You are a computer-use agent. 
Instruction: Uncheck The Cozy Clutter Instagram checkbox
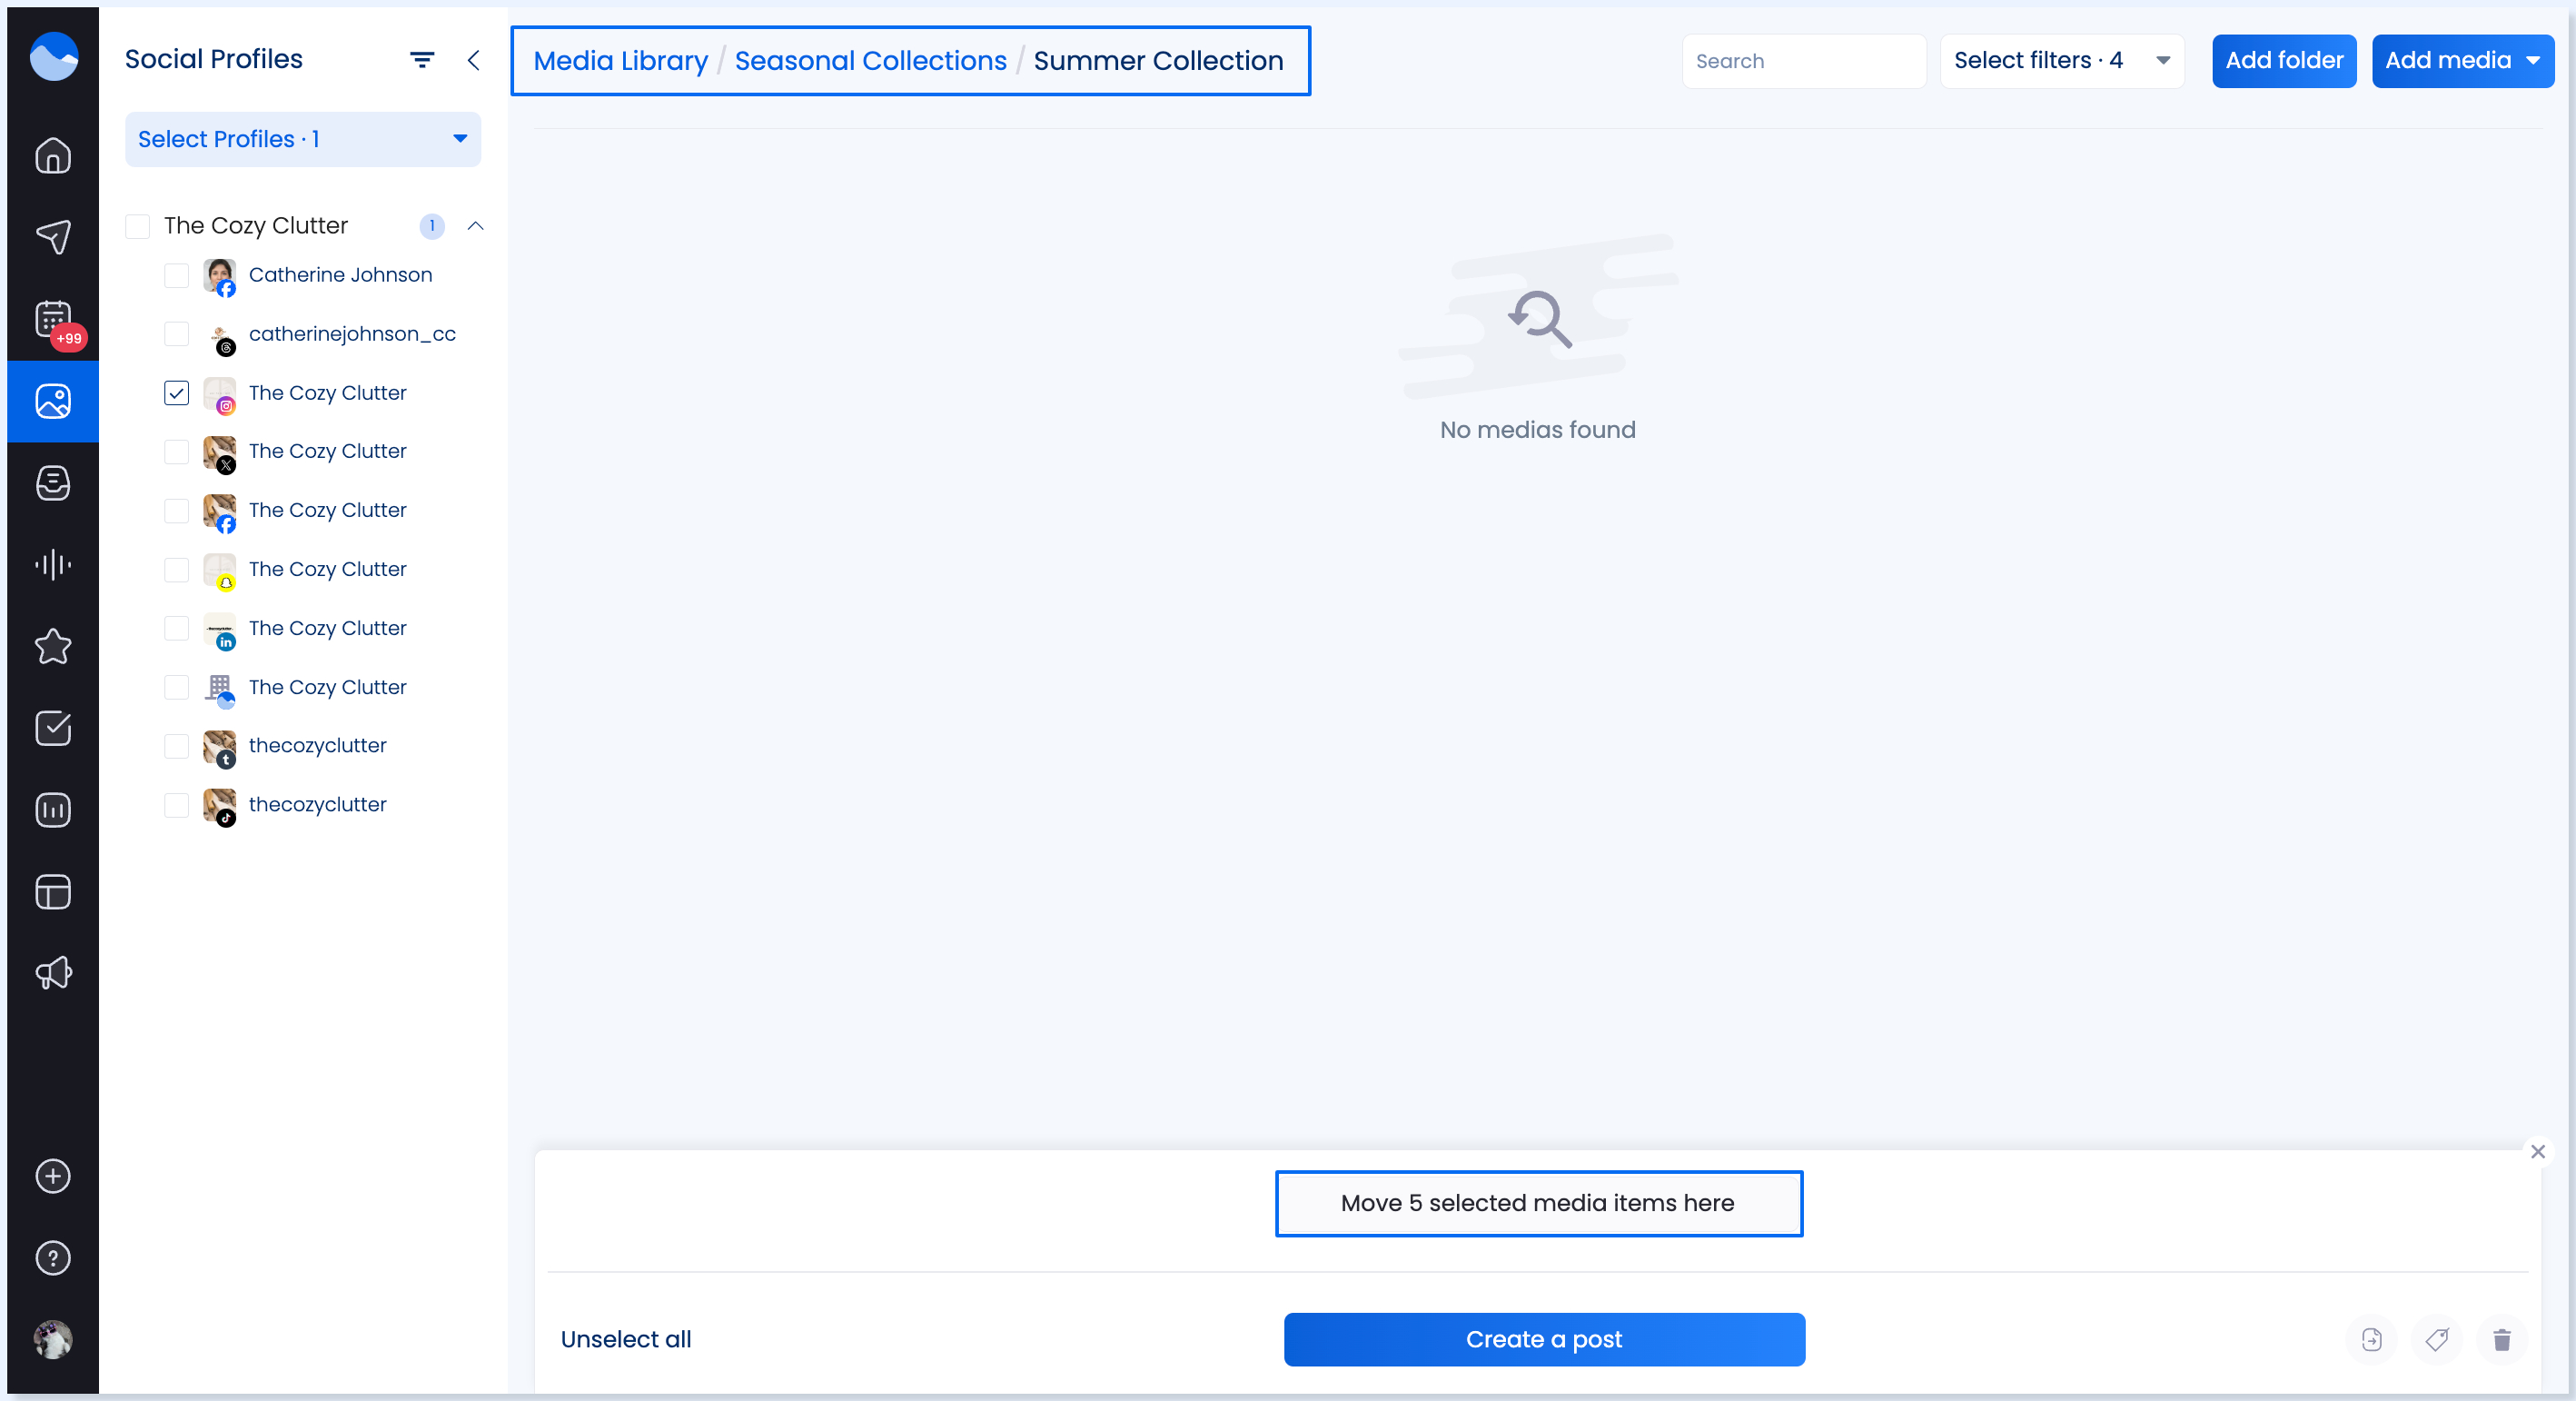pos(176,393)
